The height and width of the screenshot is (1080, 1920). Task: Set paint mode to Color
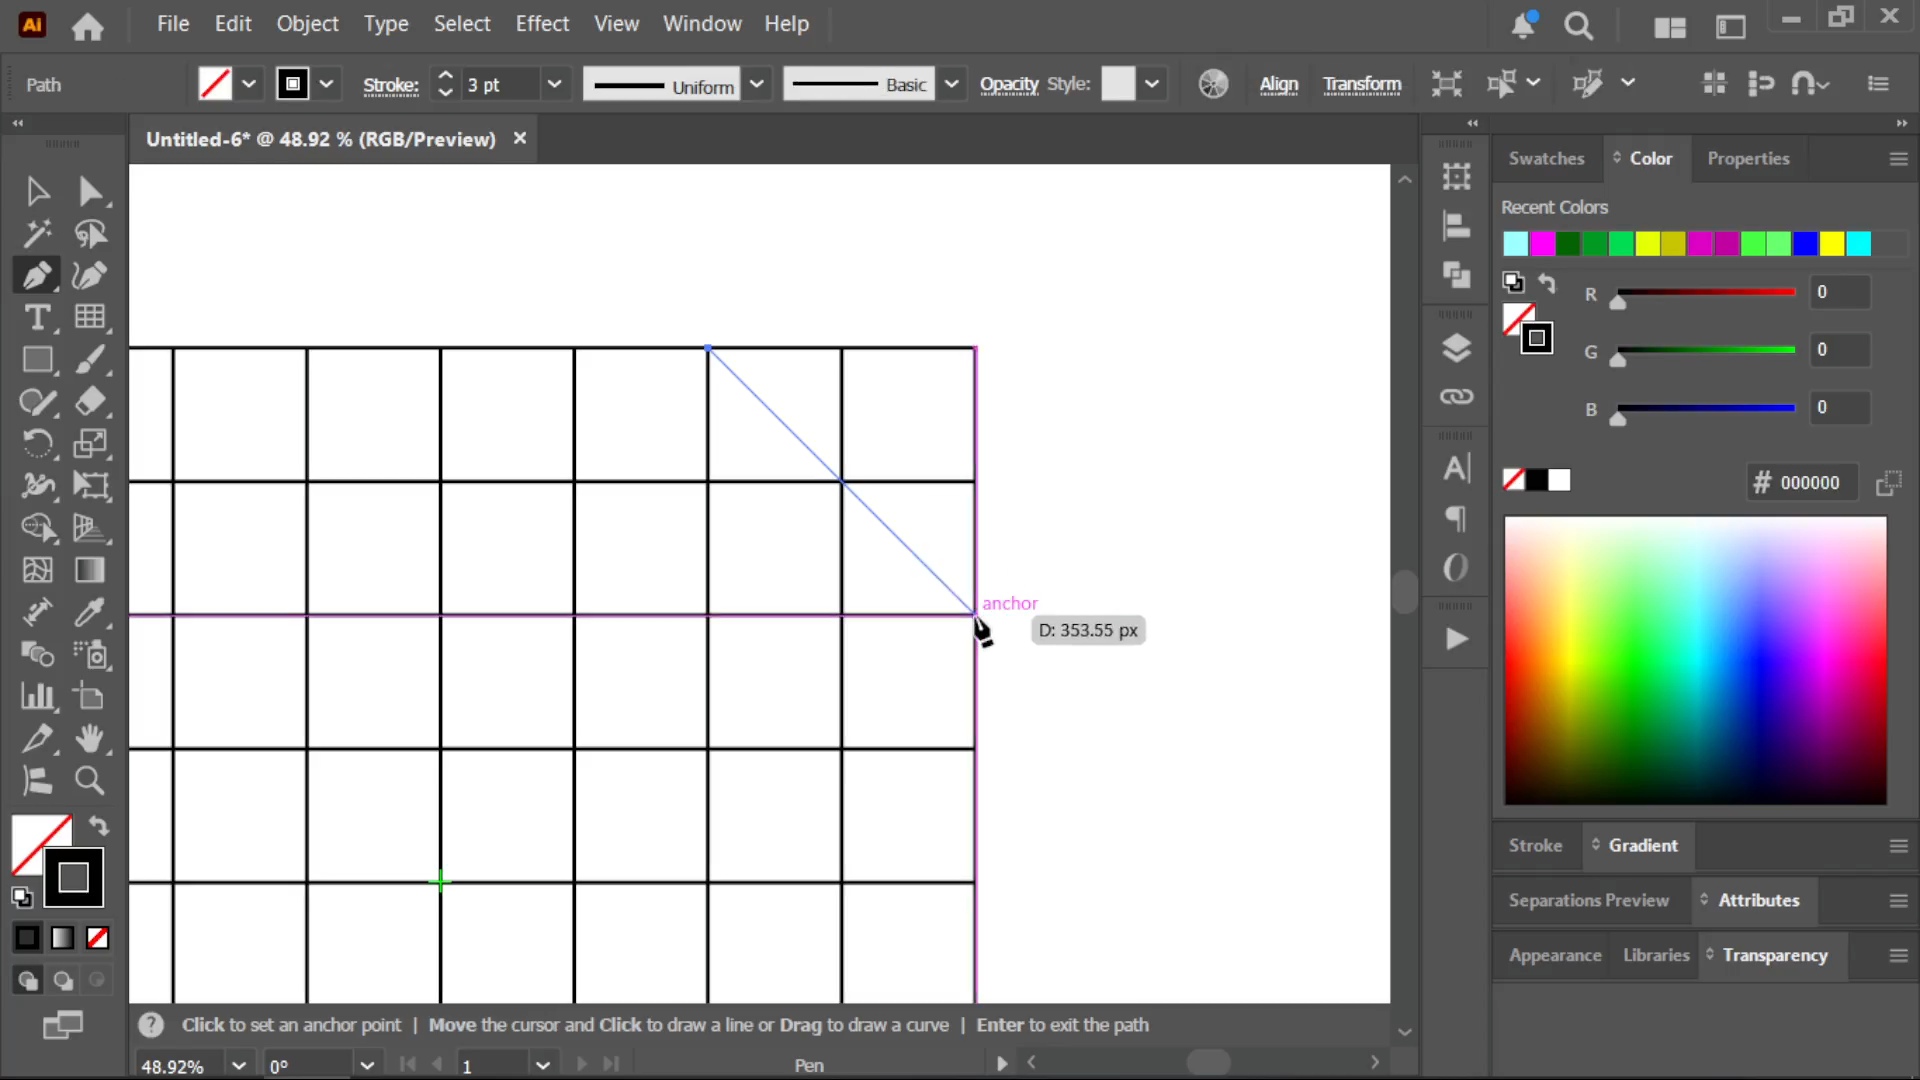(x=27, y=938)
